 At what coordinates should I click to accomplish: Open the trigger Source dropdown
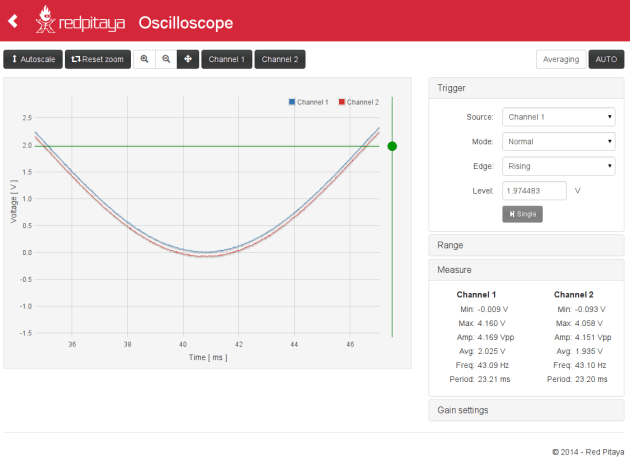558,117
